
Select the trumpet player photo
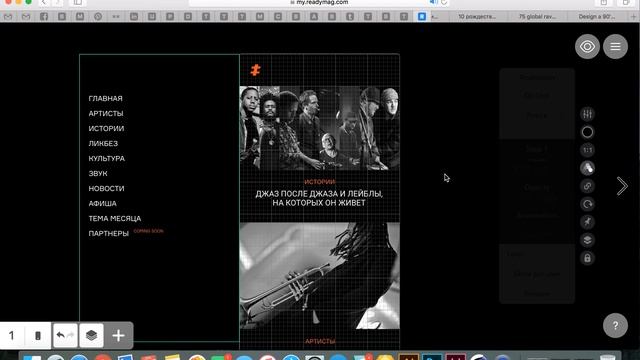click(320, 276)
